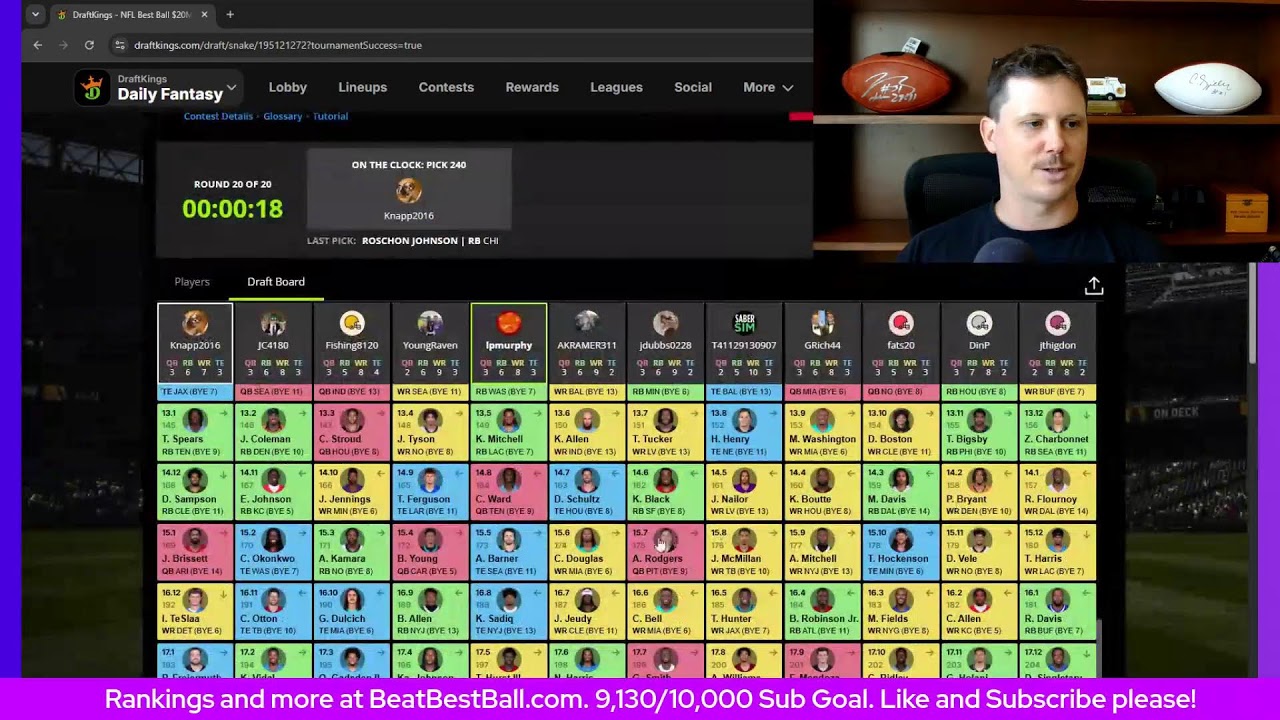
Task: Click B. Robinson Jr. pick 16.4 card
Action: coord(822,611)
